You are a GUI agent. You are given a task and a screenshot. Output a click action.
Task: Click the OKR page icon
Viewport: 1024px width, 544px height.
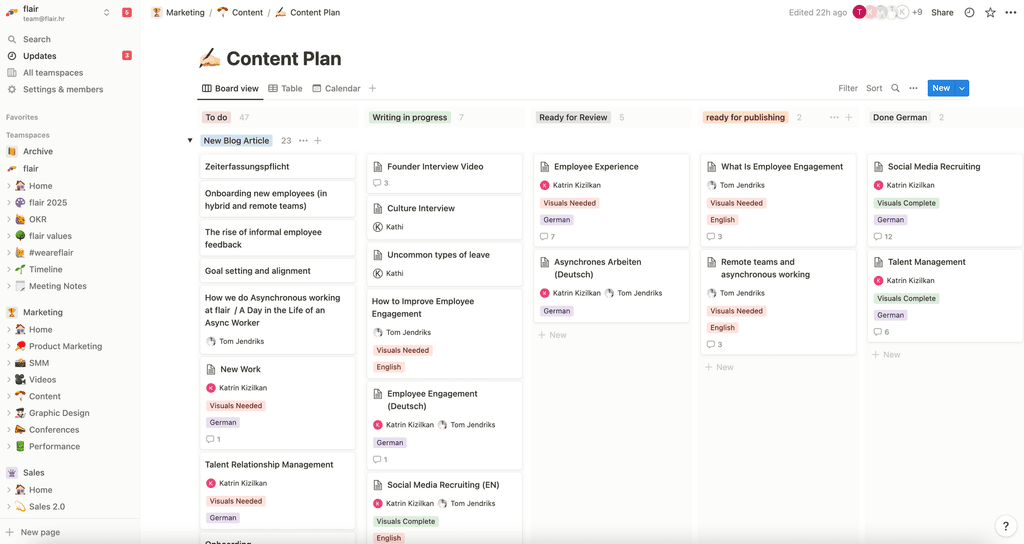coord(20,219)
